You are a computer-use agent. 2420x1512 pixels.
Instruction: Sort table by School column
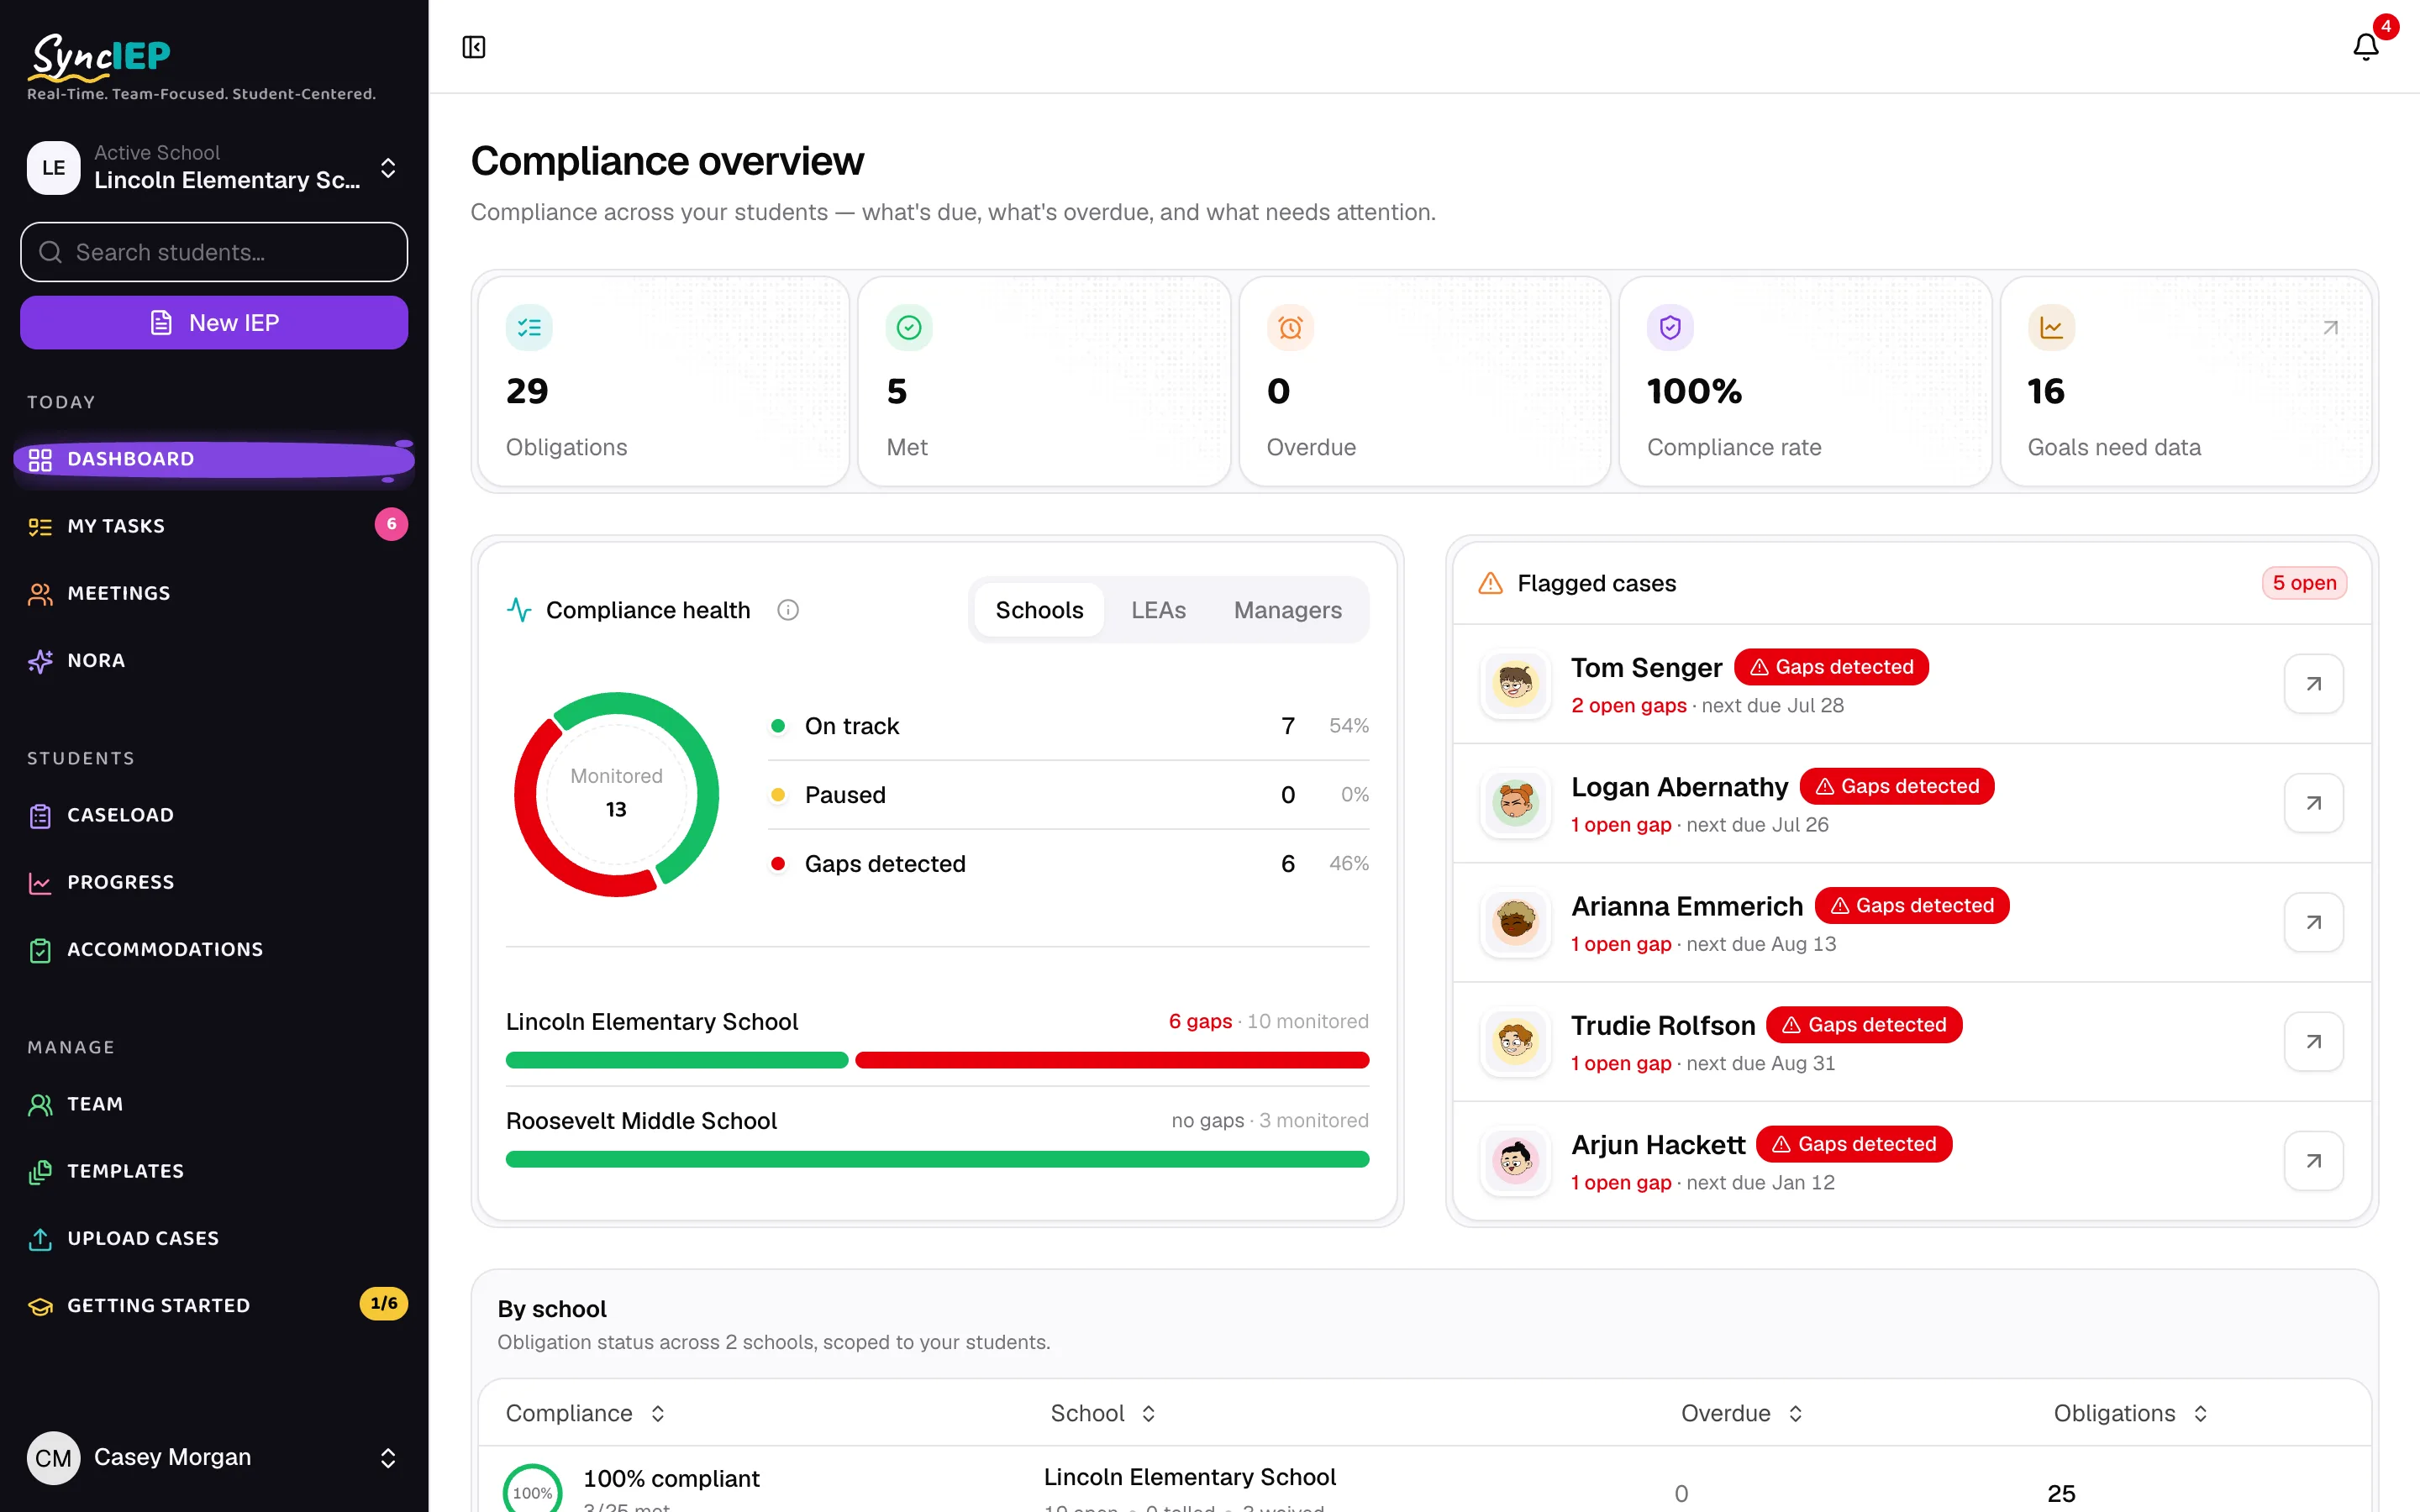(x=1103, y=1413)
